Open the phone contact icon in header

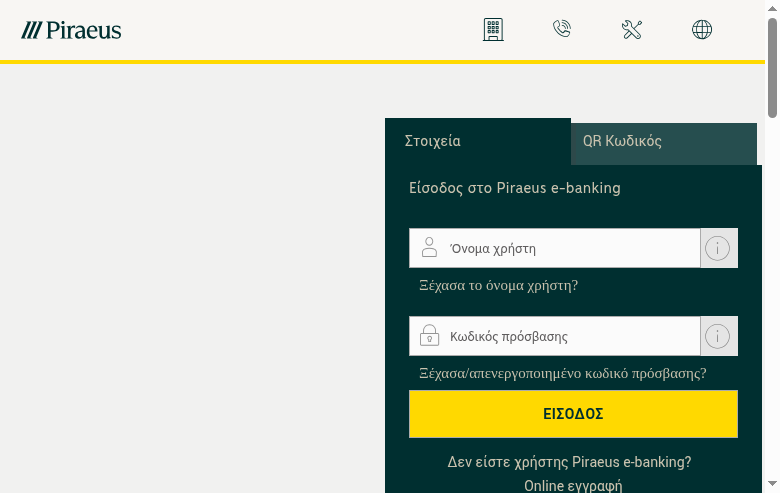click(562, 29)
